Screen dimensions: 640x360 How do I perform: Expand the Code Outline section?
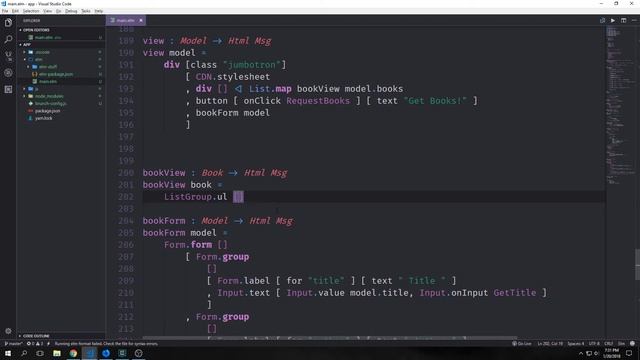tap(61, 336)
